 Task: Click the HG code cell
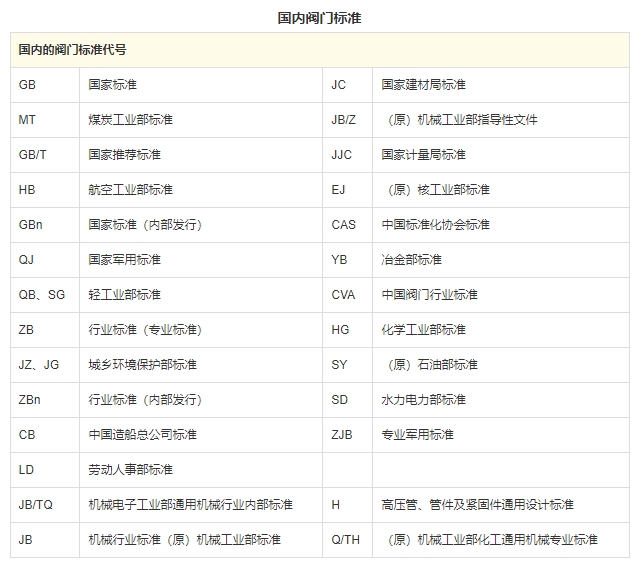click(347, 330)
